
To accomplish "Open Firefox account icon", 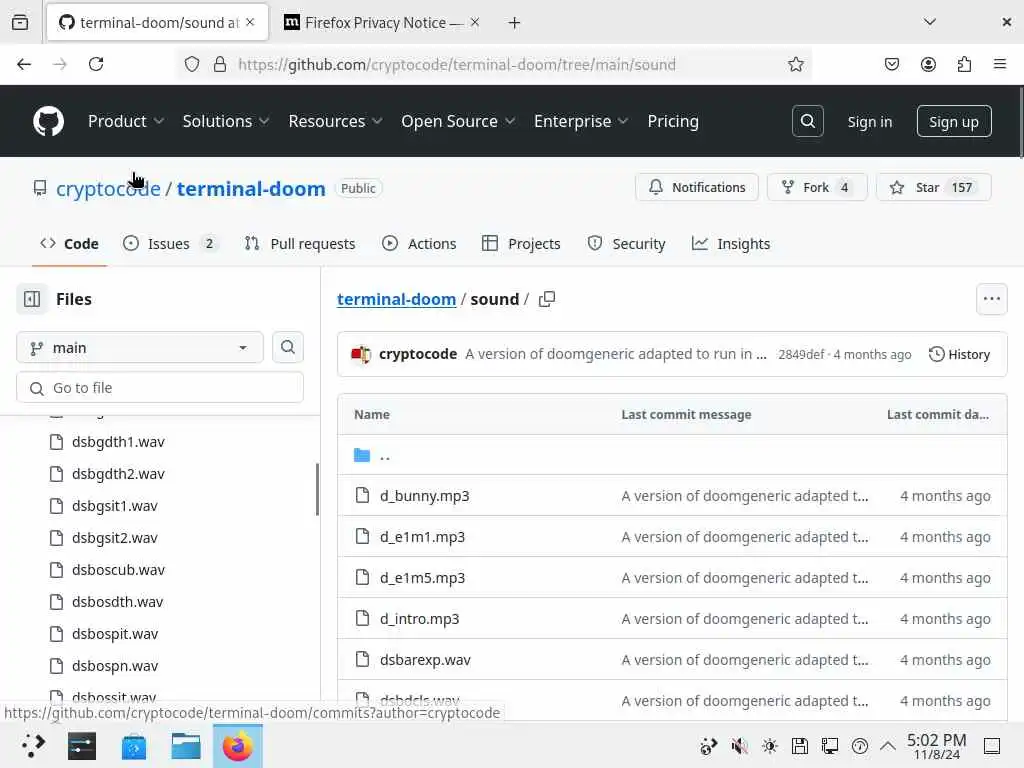I will pyautogui.click(x=928, y=64).
